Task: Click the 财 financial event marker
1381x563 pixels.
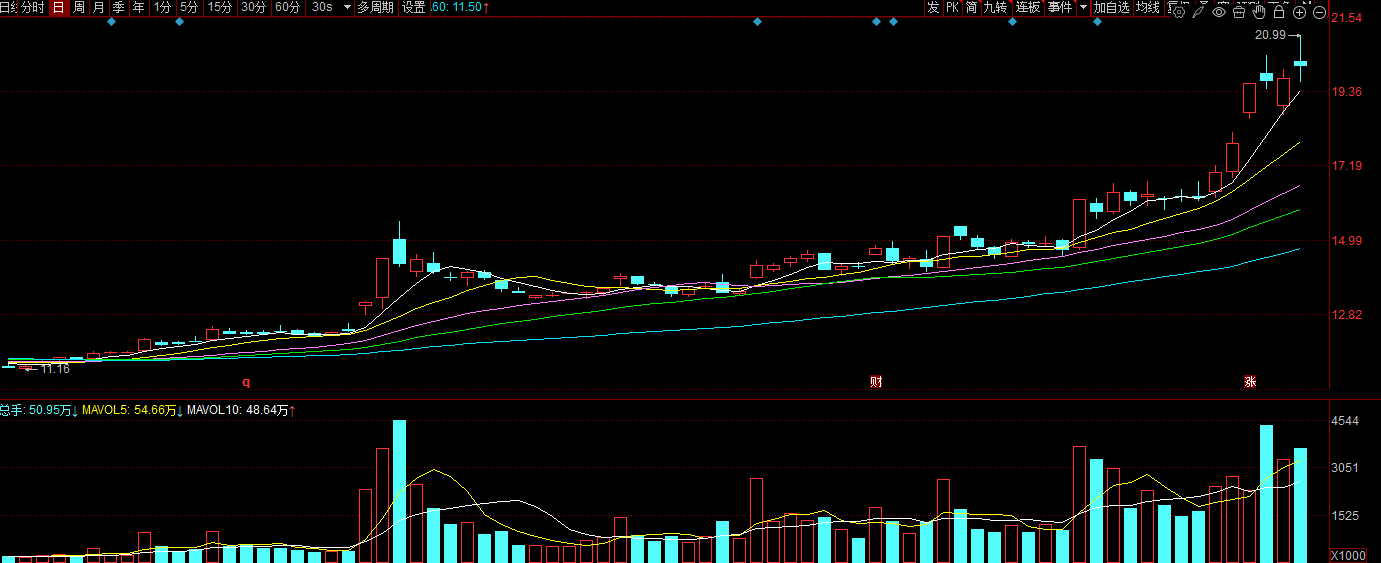Action: click(x=876, y=381)
